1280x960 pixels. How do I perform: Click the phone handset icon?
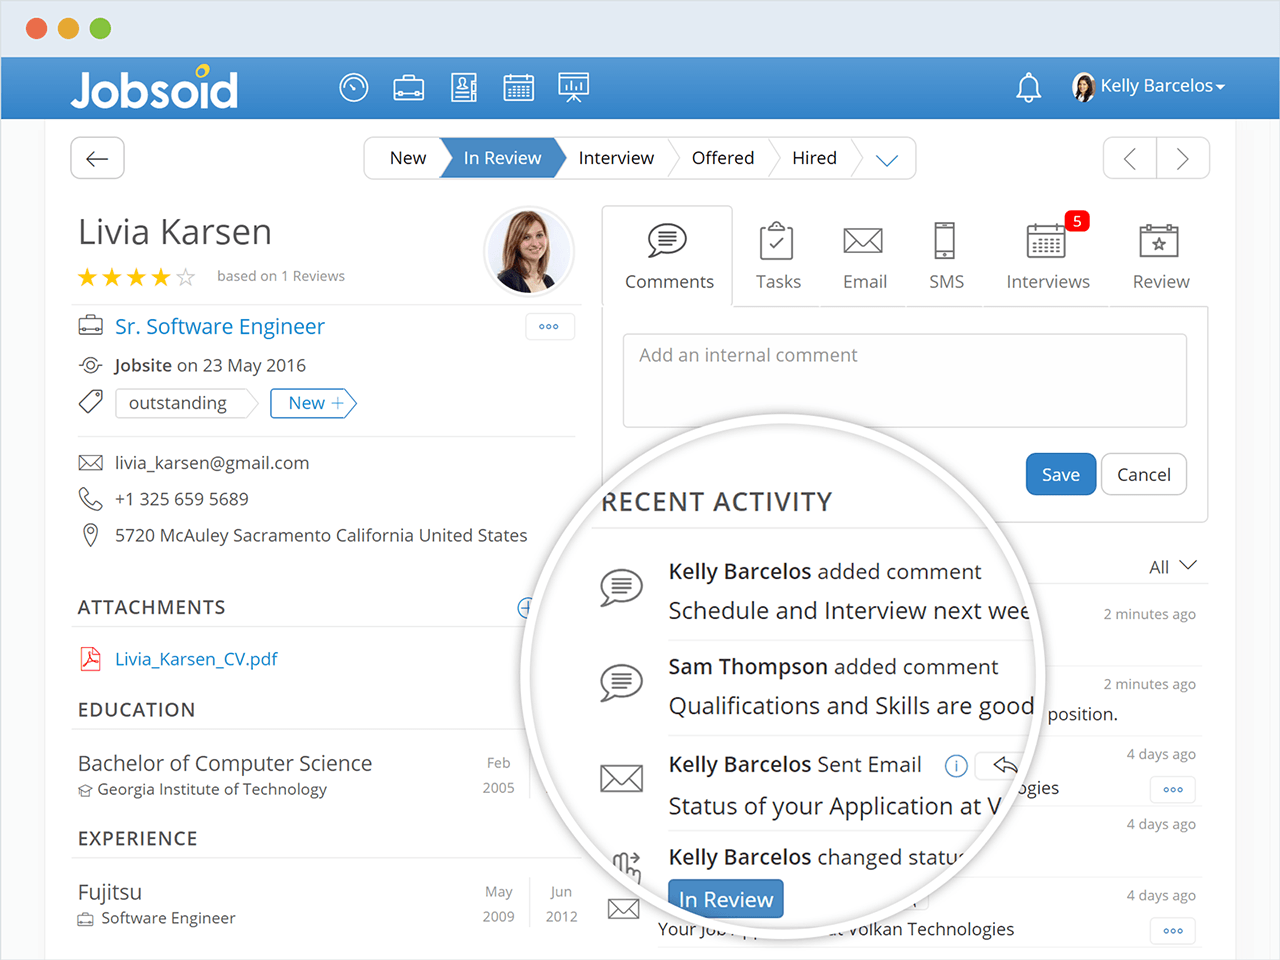(x=90, y=499)
